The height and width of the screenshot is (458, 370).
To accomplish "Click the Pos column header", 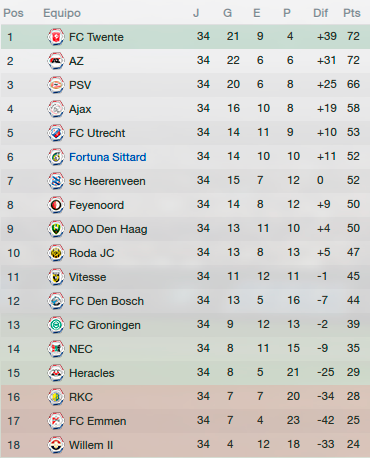I will 13,13.
